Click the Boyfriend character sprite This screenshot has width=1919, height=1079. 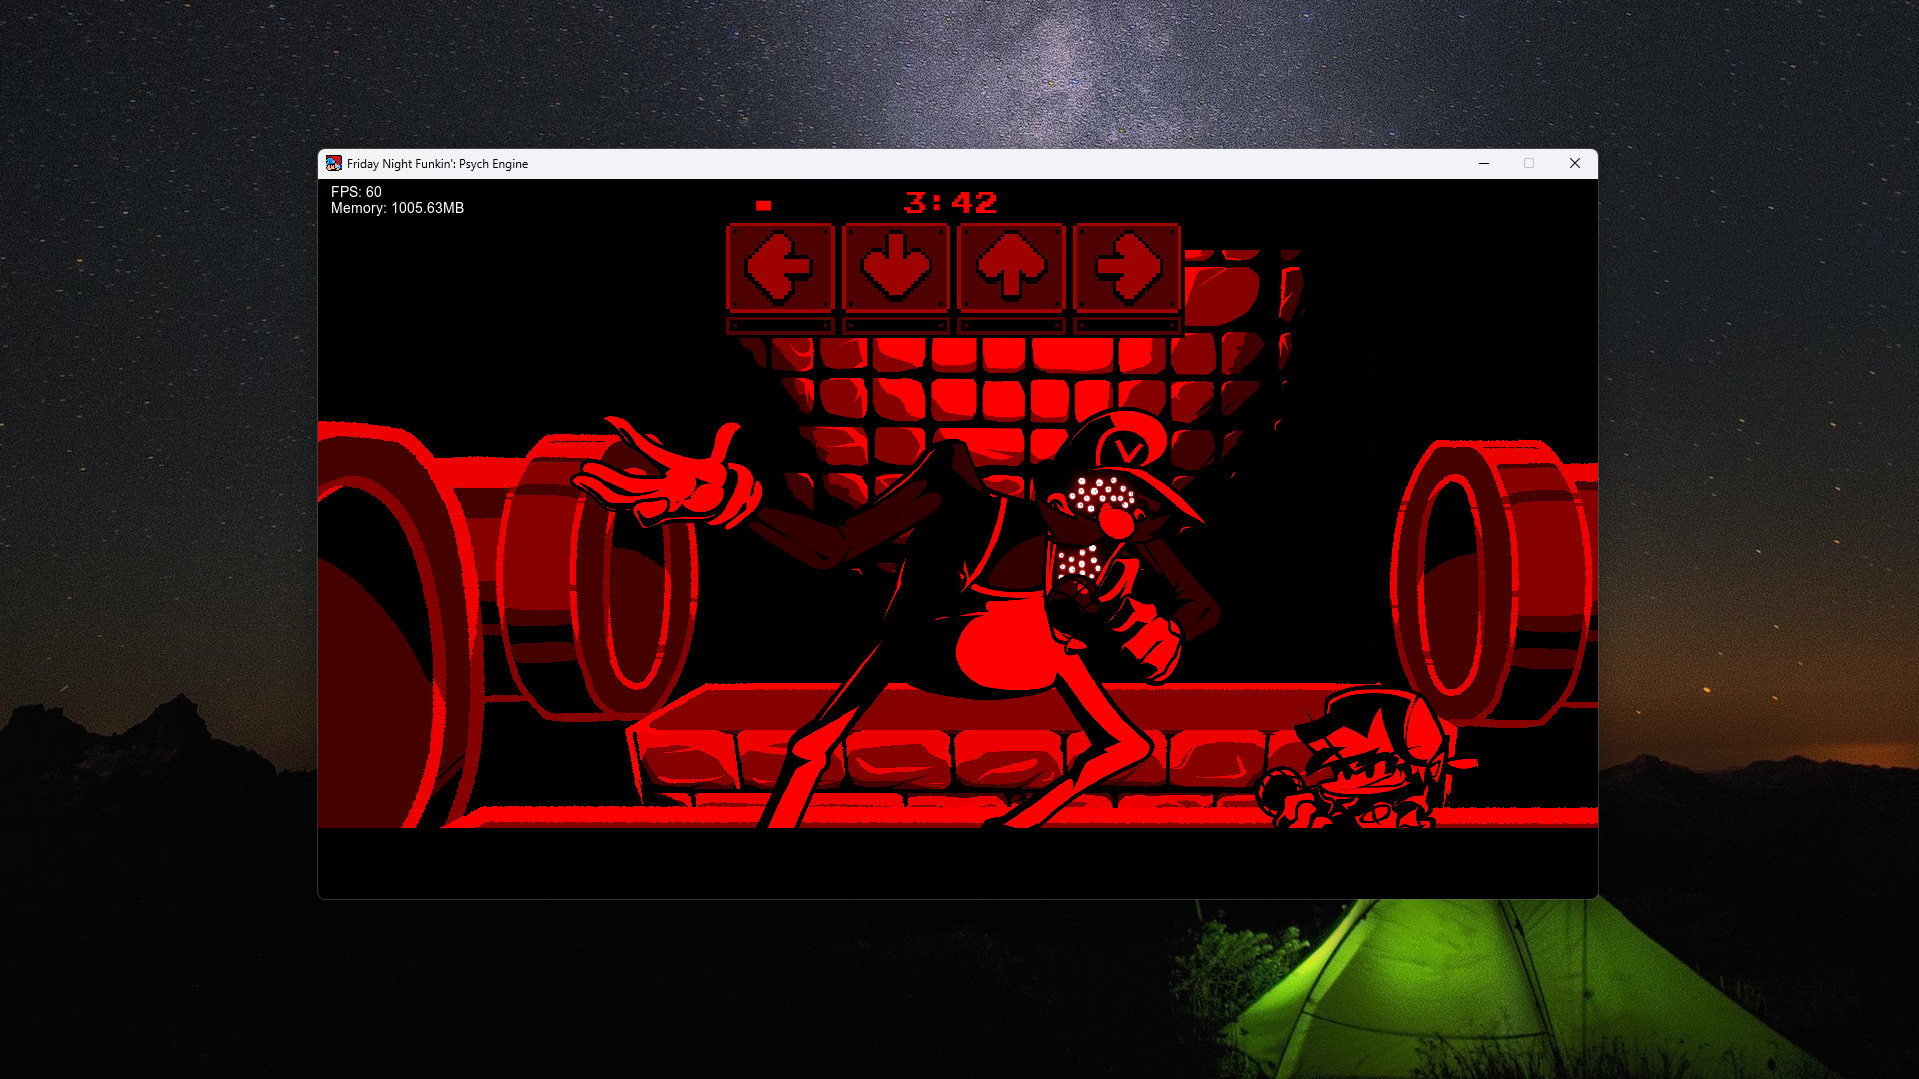[x=1367, y=757]
